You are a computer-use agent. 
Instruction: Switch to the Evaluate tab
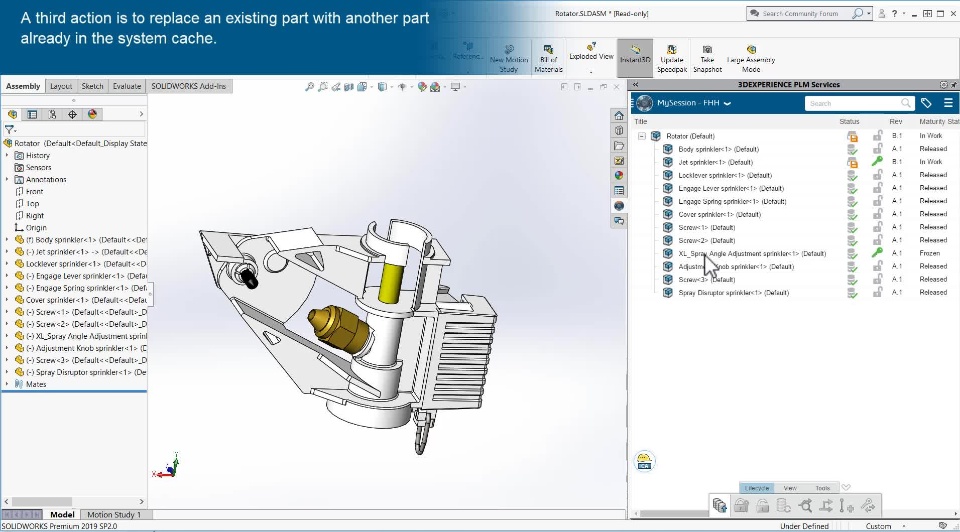coord(127,86)
